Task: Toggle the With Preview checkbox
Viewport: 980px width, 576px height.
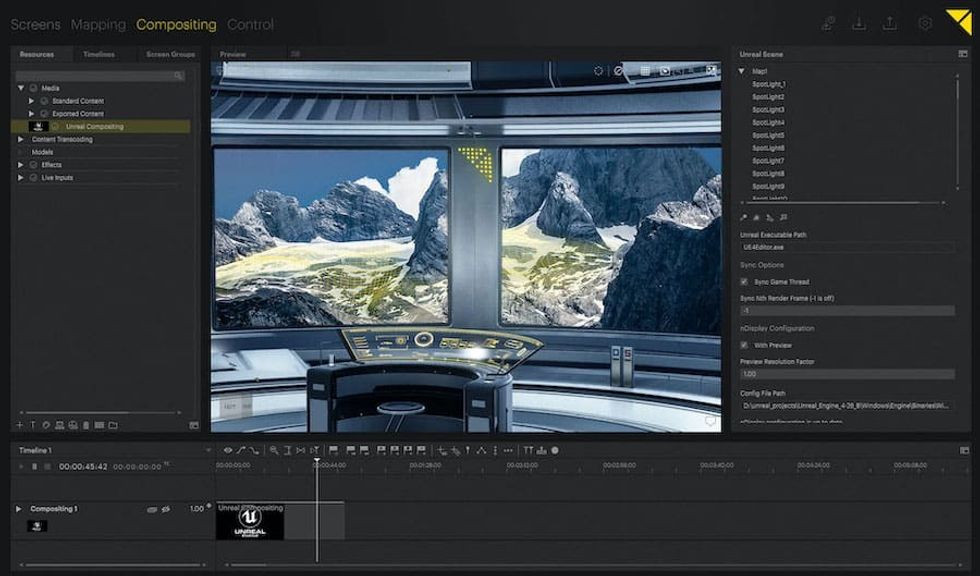Action: (x=744, y=345)
